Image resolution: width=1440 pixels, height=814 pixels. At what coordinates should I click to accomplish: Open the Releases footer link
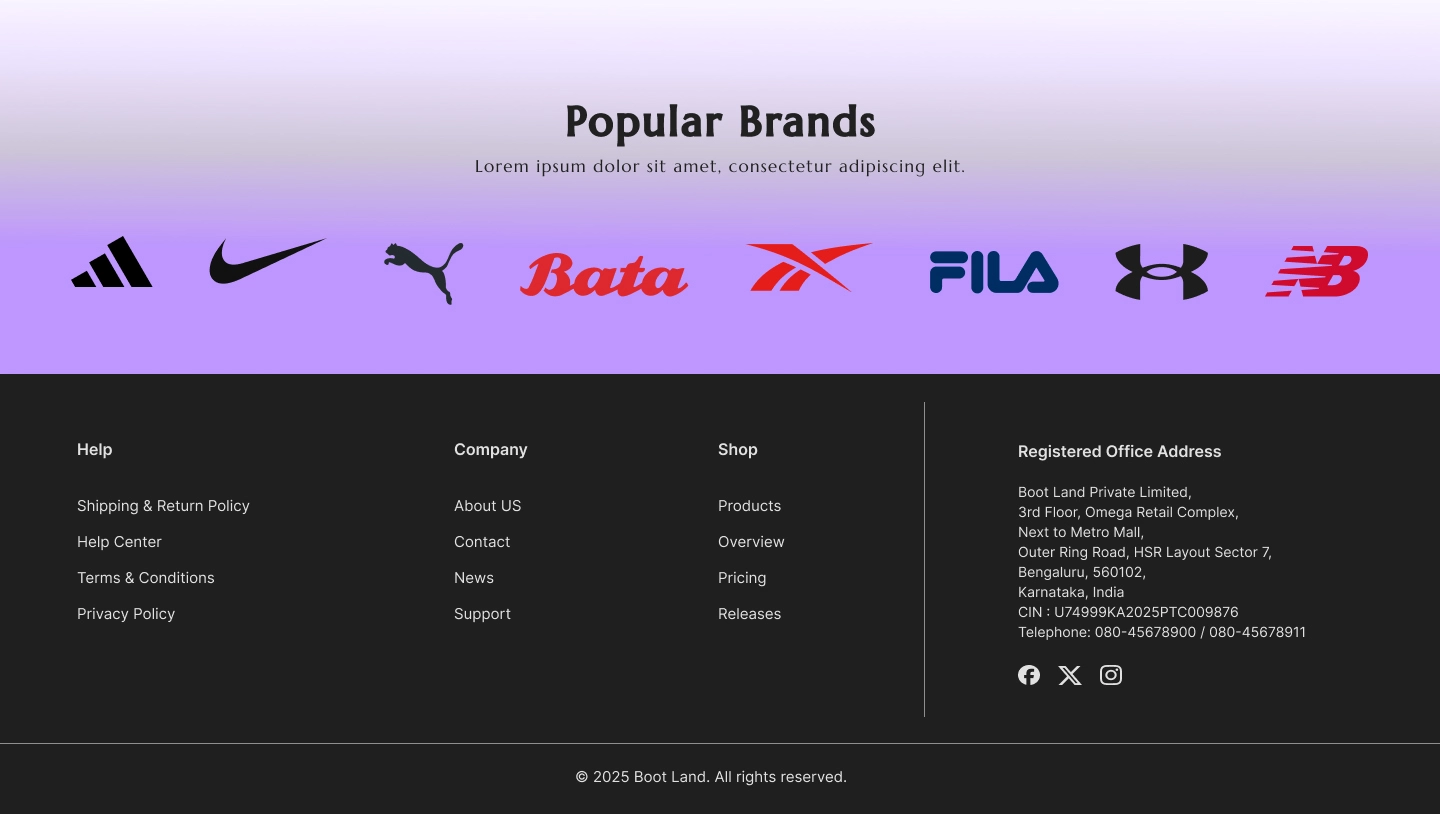(749, 614)
